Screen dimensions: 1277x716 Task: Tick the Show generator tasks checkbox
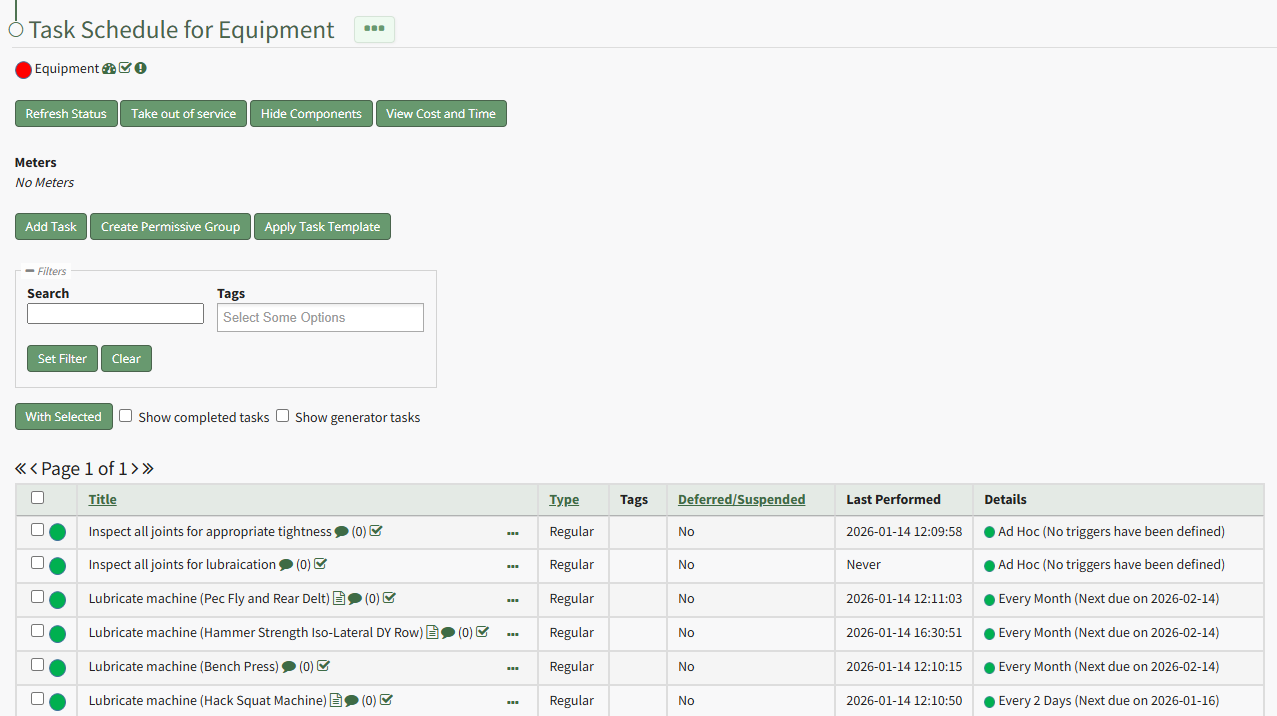click(283, 416)
